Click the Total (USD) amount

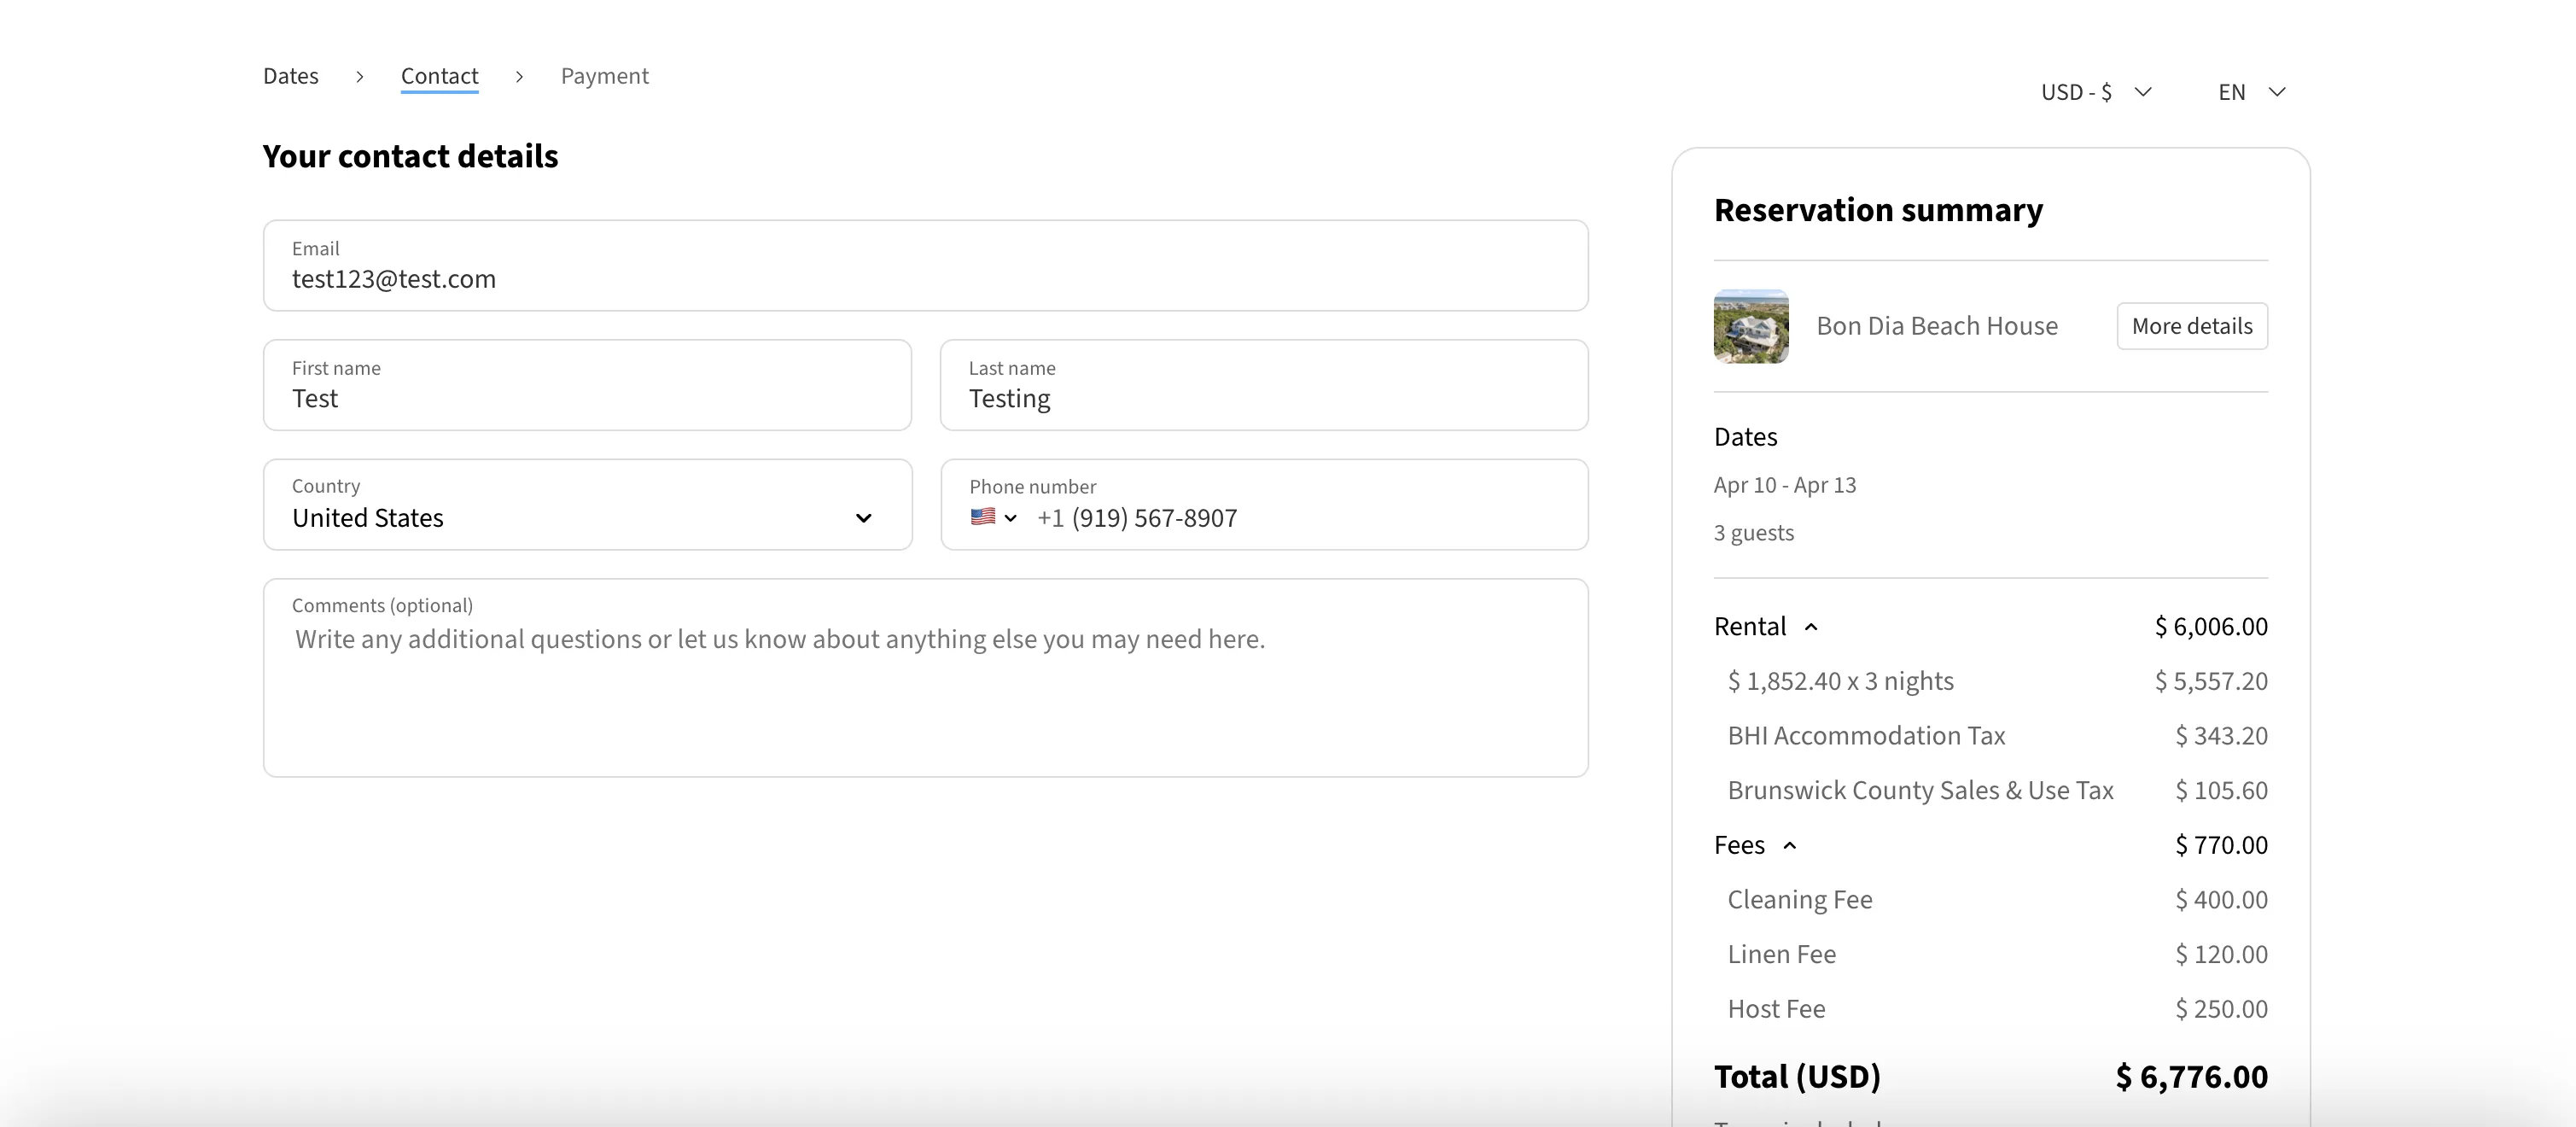tap(2190, 1077)
